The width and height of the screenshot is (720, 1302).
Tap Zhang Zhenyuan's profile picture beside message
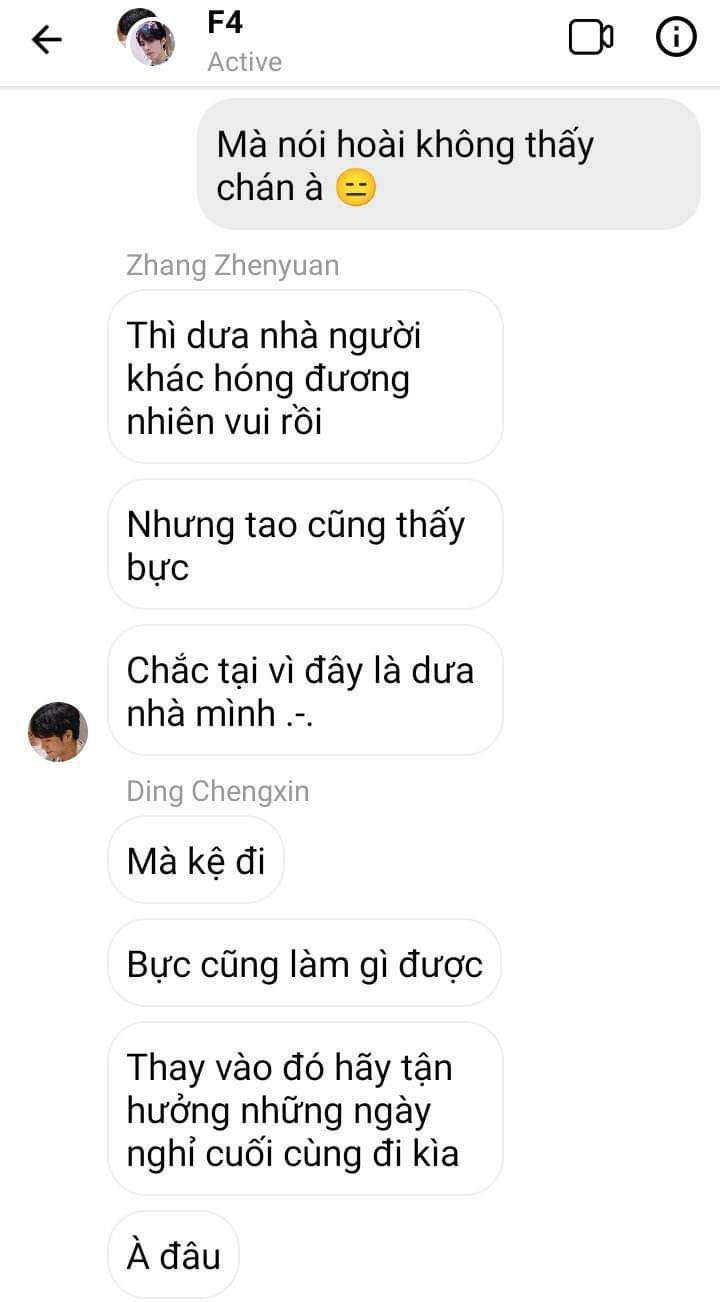coord(58,731)
